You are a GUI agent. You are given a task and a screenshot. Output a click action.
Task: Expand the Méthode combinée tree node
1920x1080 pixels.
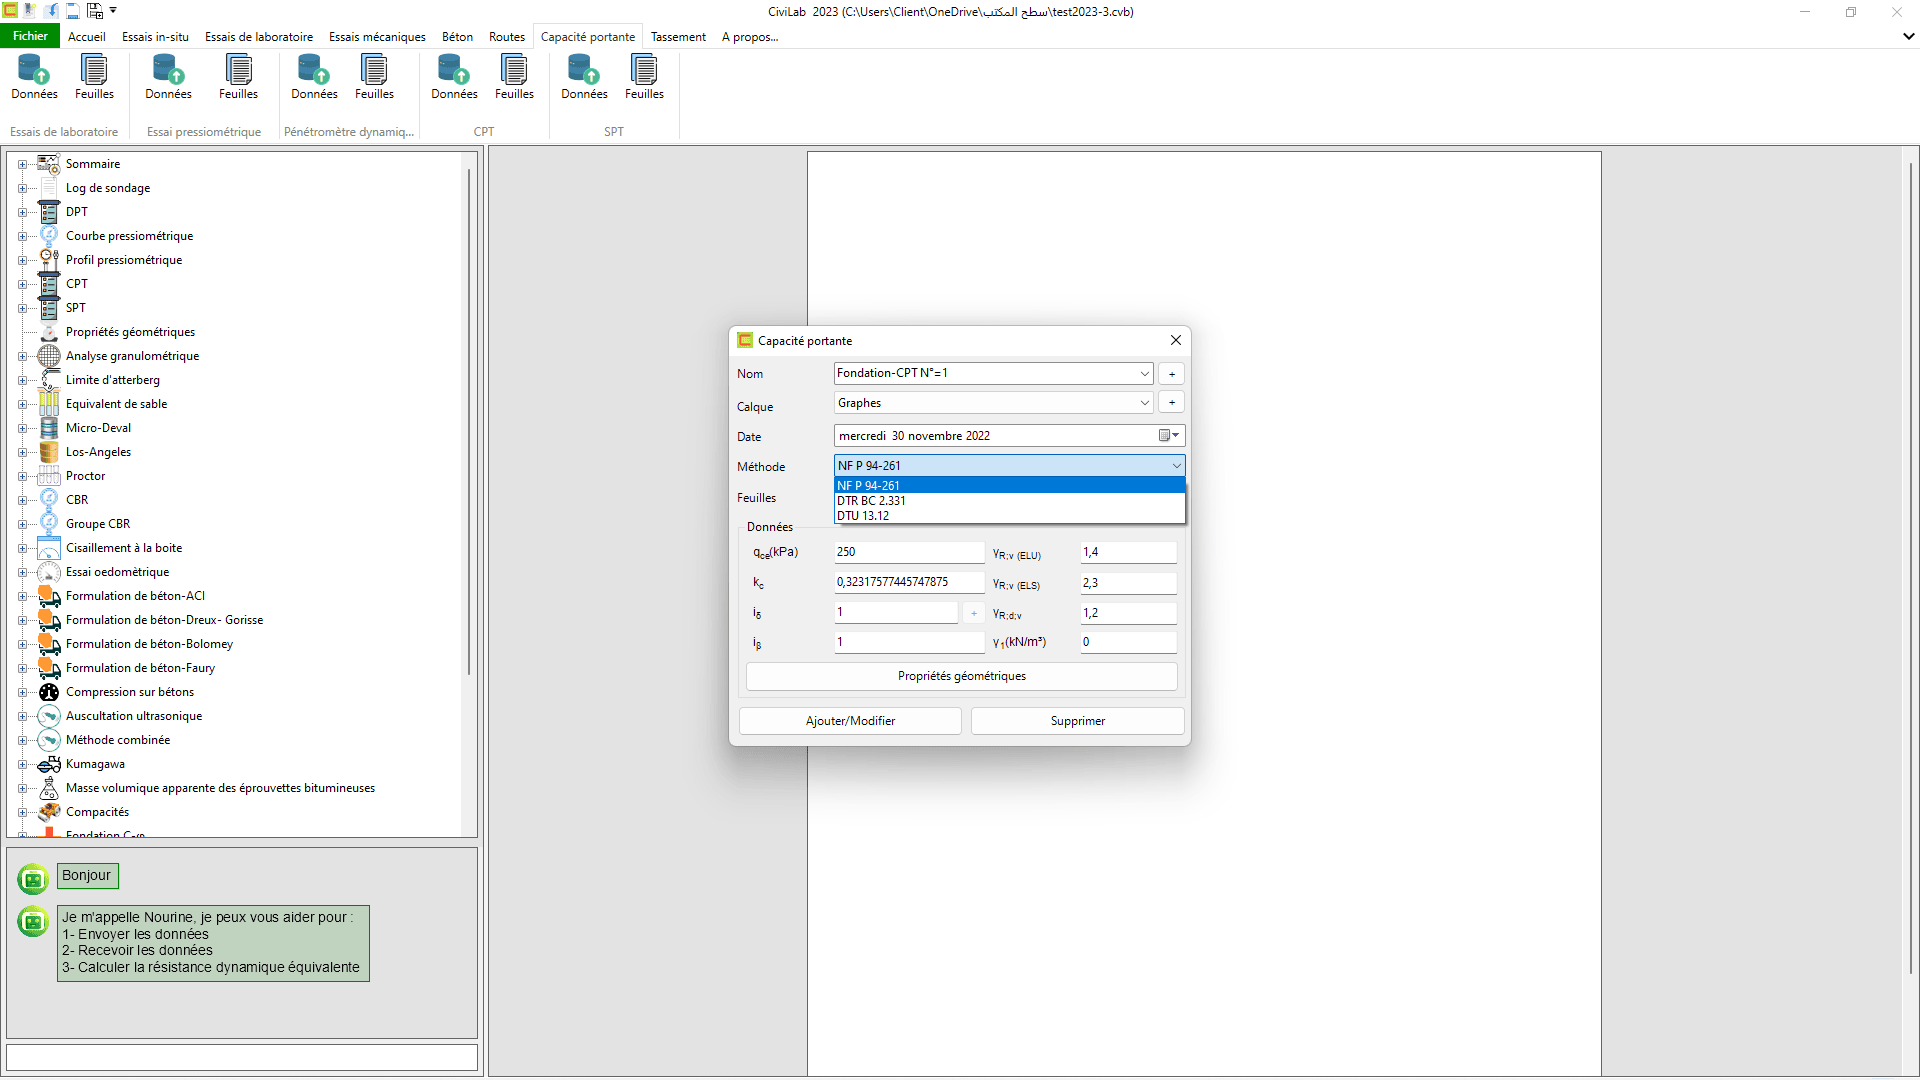point(22,740)
